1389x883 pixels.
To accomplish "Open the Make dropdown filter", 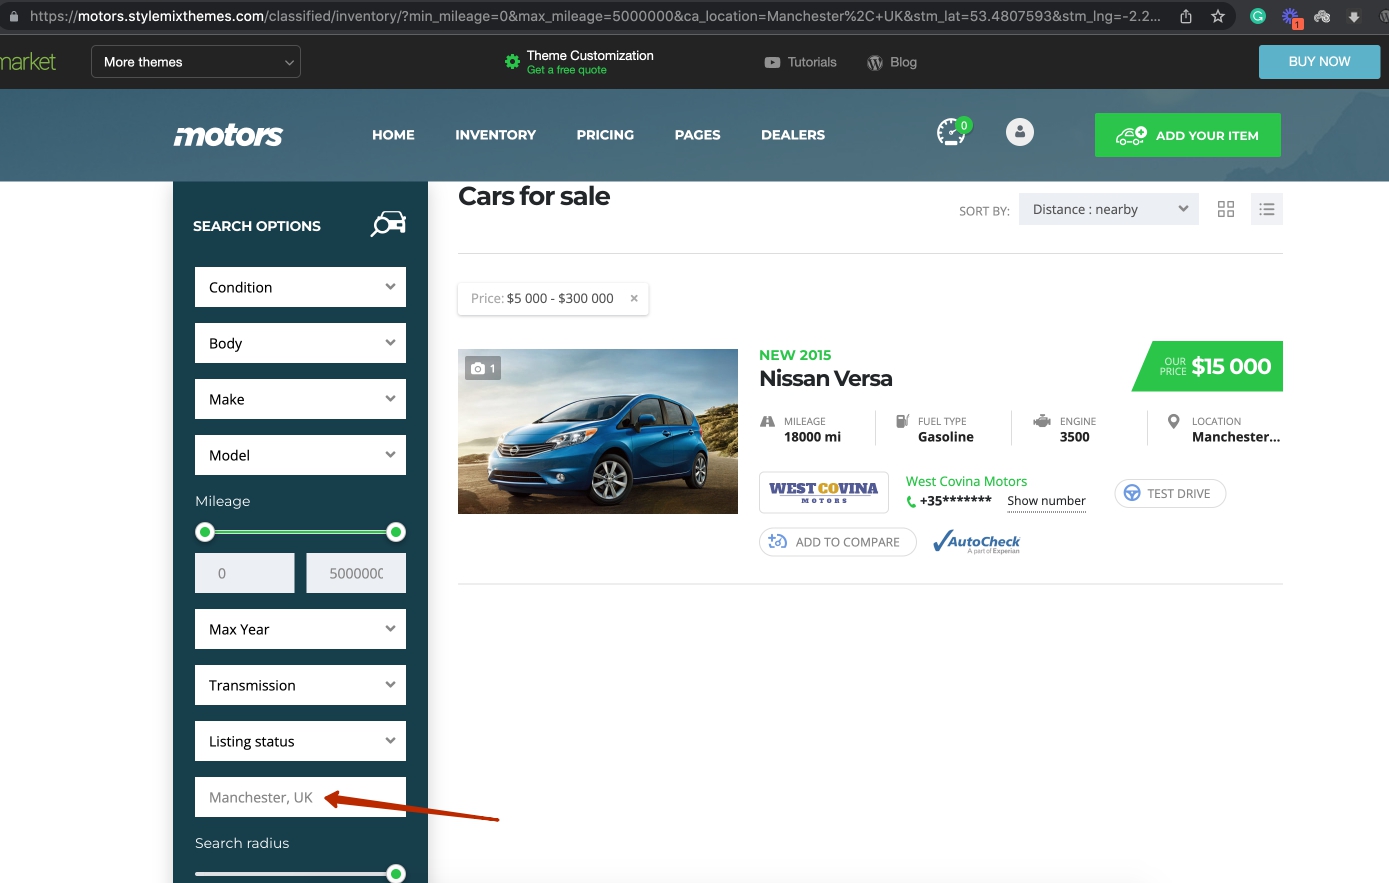I will point(300,399).
